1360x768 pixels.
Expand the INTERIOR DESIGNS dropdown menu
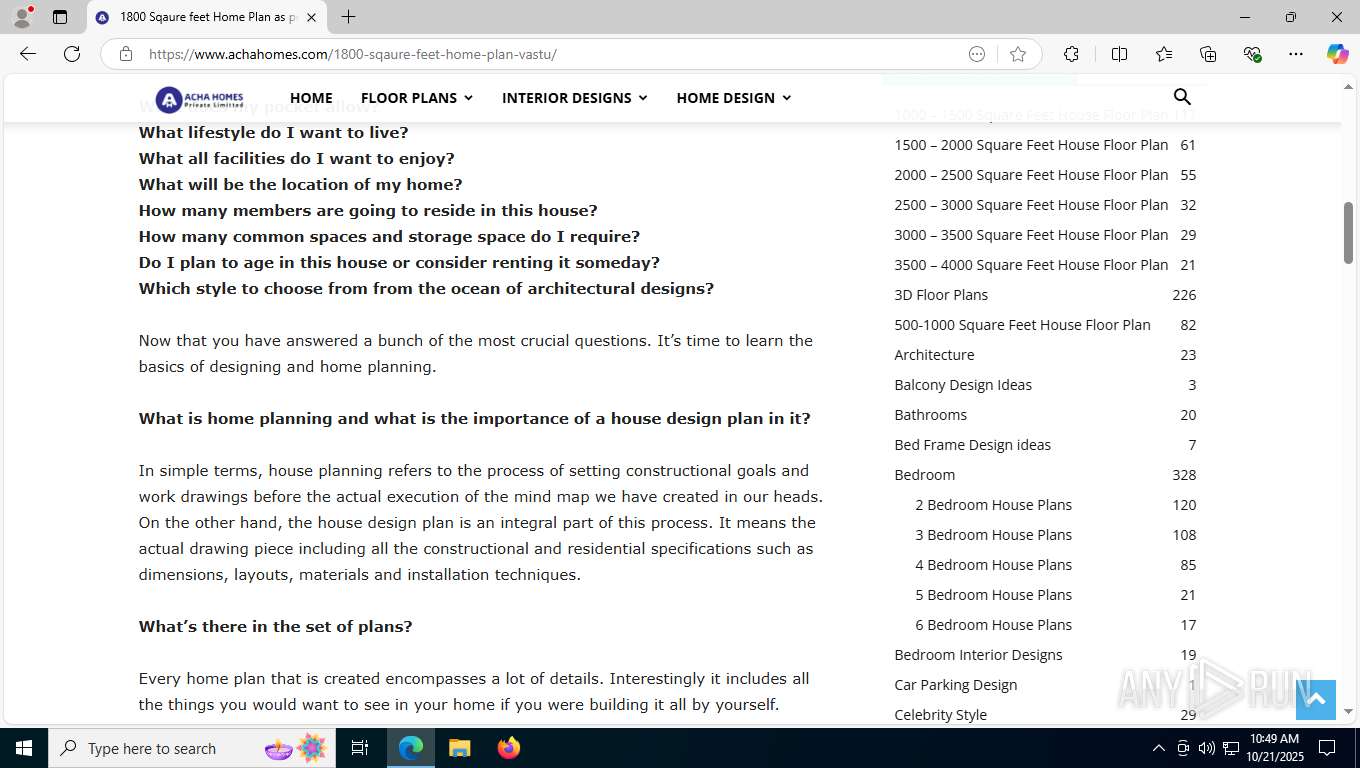(x=575, y=98)
